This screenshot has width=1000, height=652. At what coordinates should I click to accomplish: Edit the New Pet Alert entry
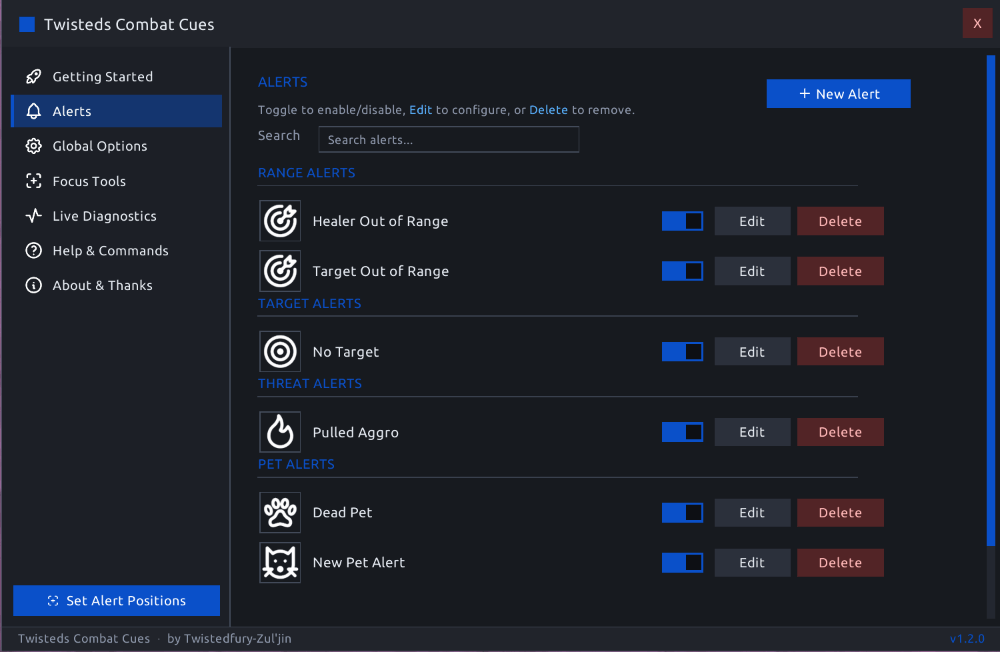point(752,563)
